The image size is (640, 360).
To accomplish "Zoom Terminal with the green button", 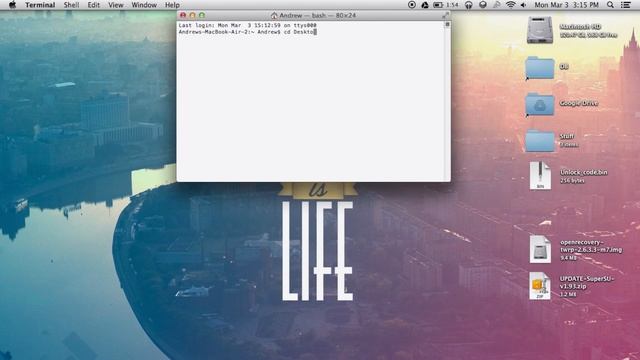I will [202, 15].
